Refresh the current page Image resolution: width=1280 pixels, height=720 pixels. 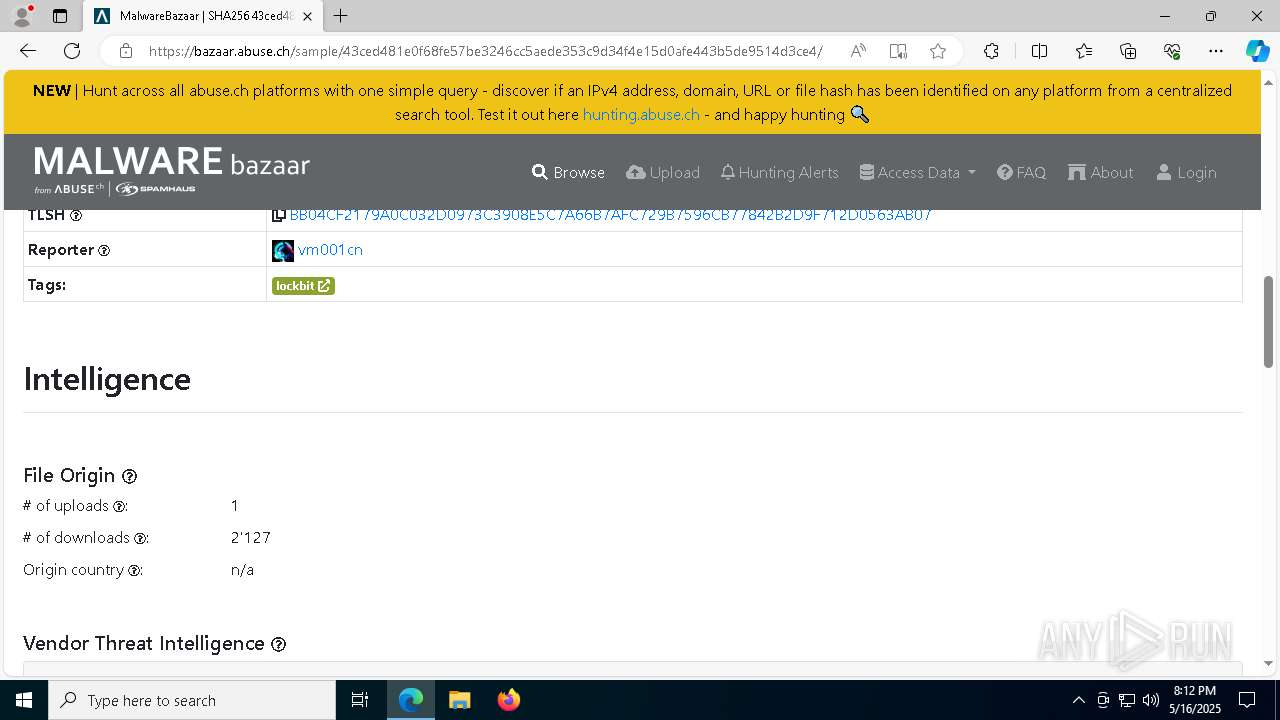click(x=72, y=51)
